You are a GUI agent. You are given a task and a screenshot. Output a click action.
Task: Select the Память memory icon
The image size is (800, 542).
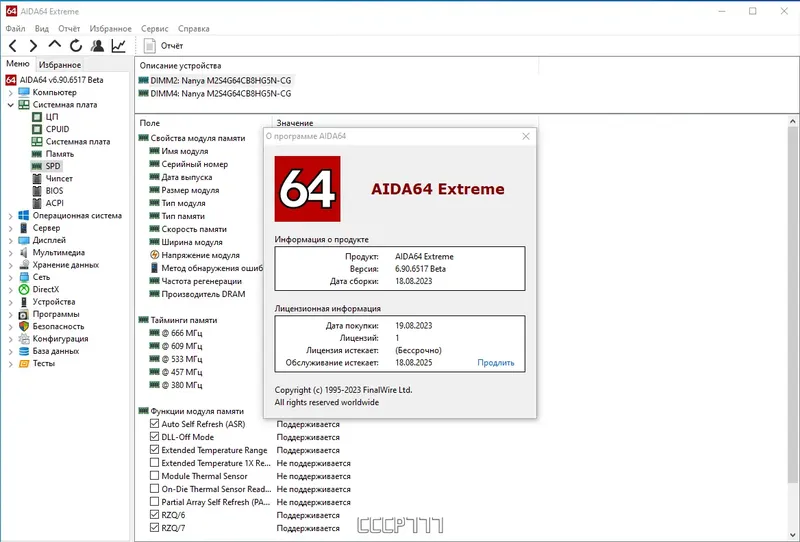point(37,154)
